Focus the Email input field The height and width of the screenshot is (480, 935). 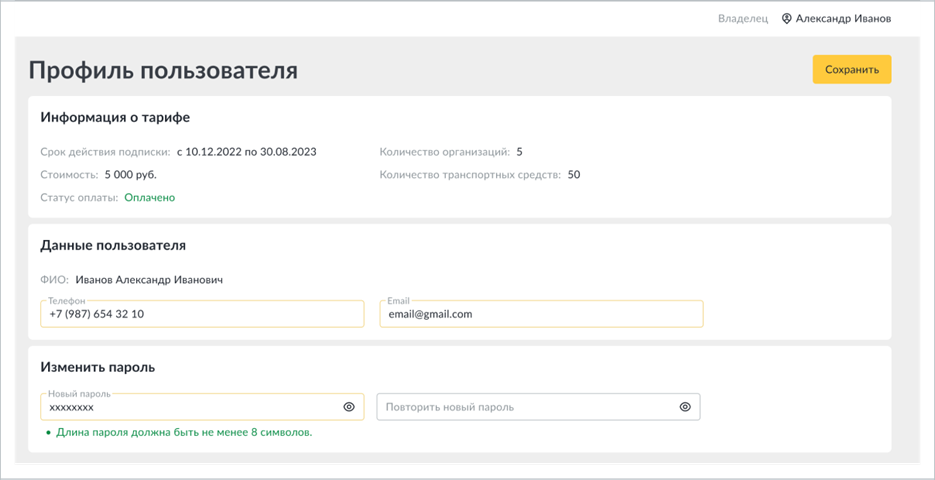[541, 314]
